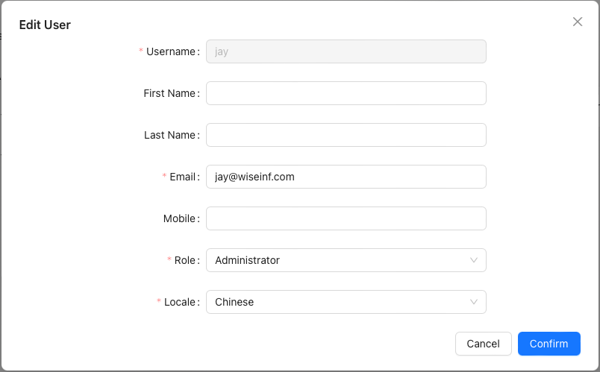
Task: Click the disabled Username field showing jay
Action: tap(346, 51)
